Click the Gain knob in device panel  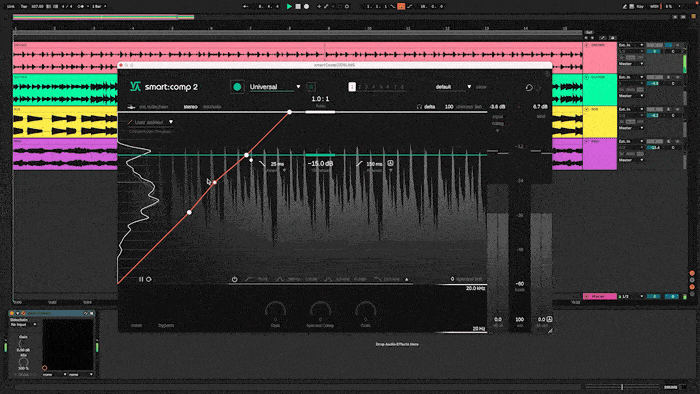point(23,344)
